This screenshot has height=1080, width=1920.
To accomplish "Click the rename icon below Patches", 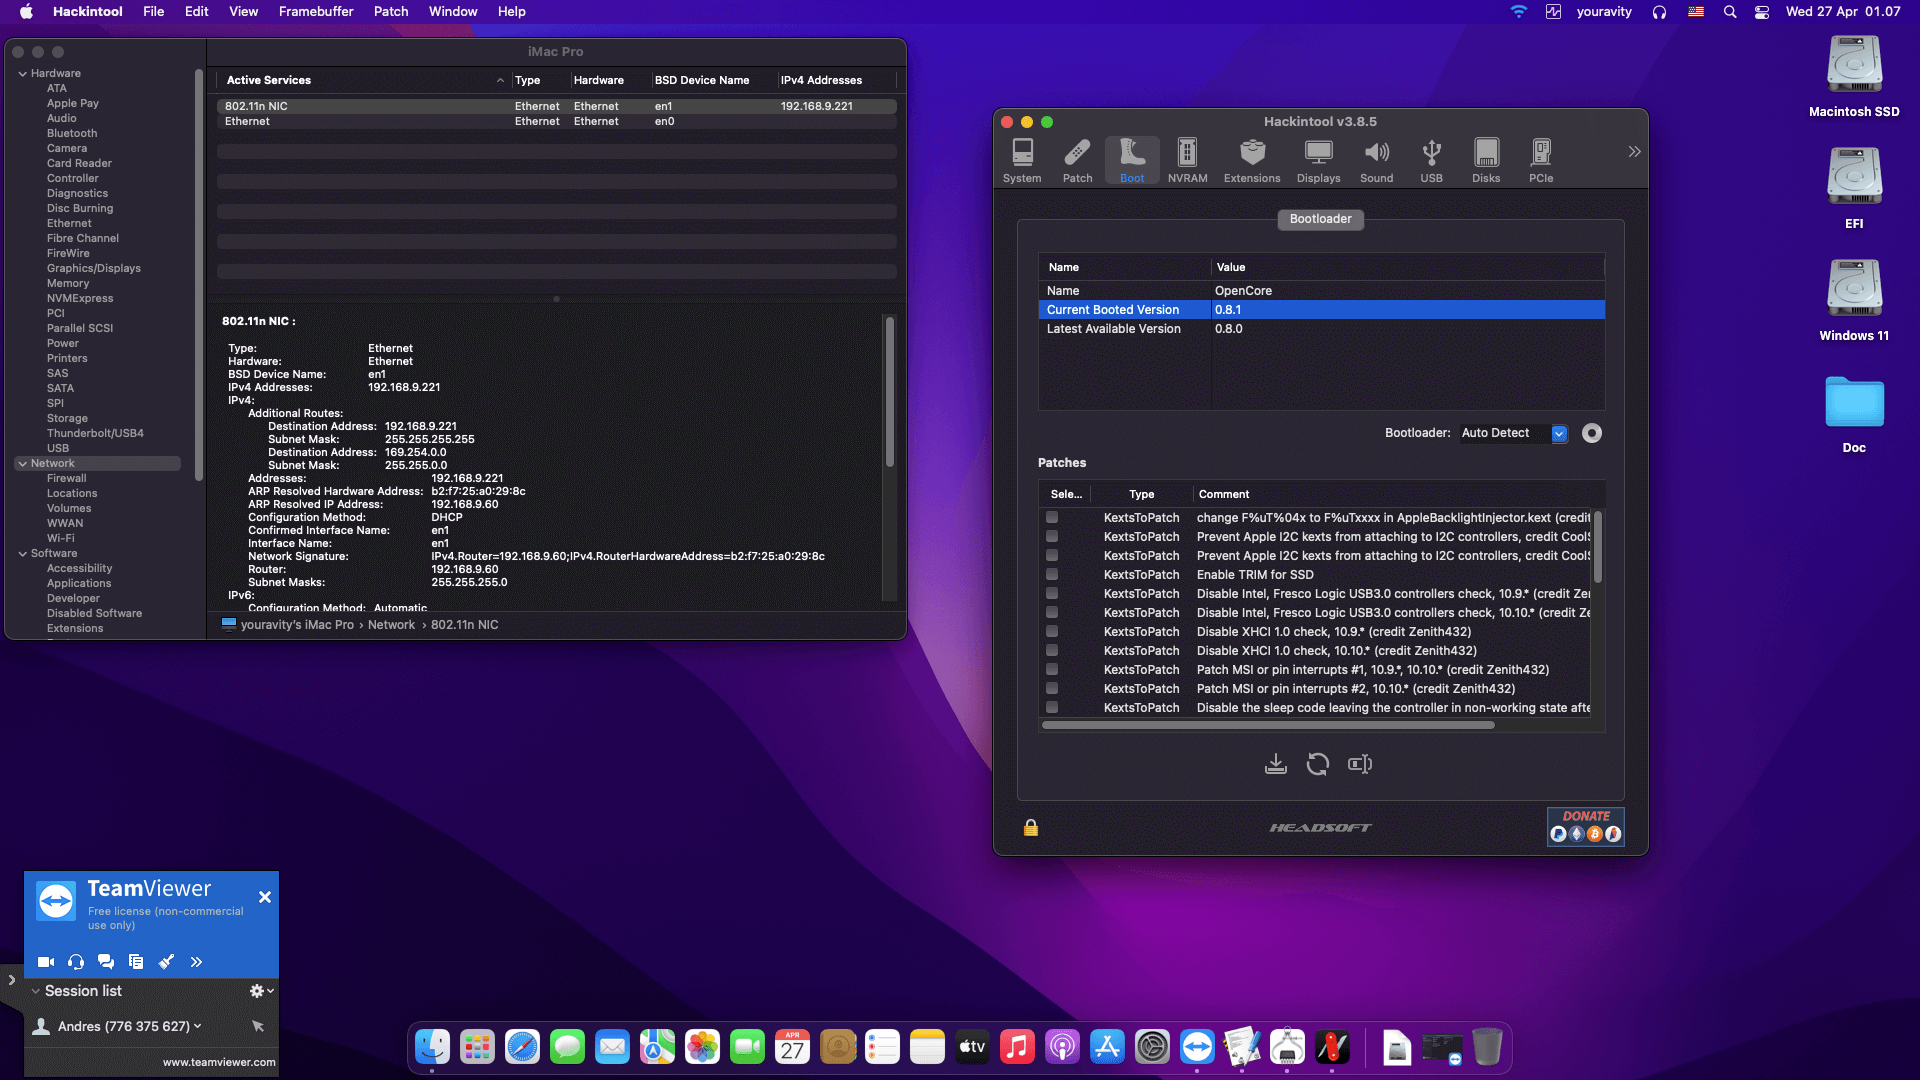I will click(1360, 764).
